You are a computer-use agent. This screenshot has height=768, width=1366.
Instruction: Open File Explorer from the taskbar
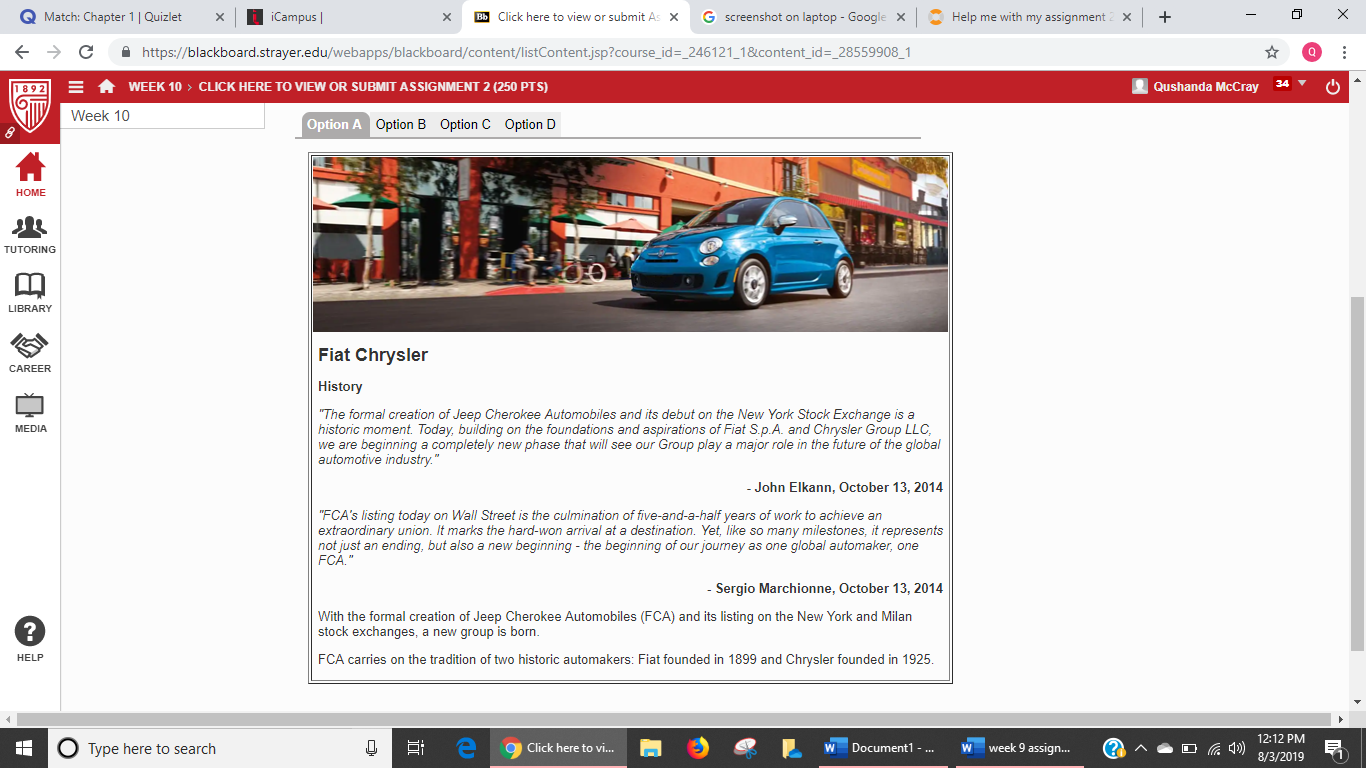(651, 748)
